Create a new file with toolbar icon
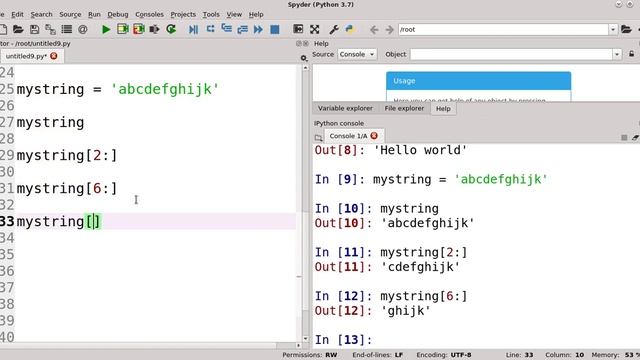Image resolution: width=640 pixels, height=360 pixels. [3, 29]
